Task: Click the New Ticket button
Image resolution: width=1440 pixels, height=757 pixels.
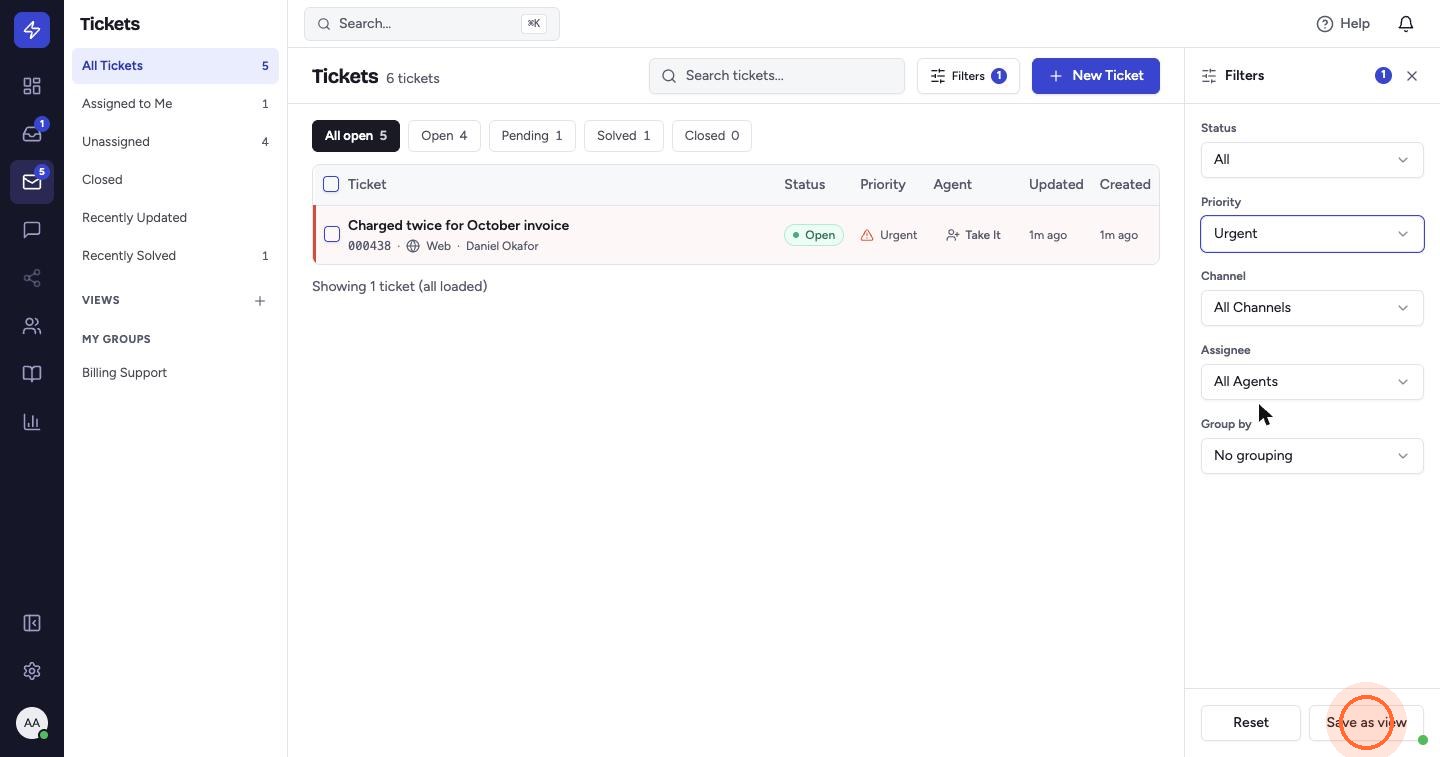Action: [x=1096, y=76]
